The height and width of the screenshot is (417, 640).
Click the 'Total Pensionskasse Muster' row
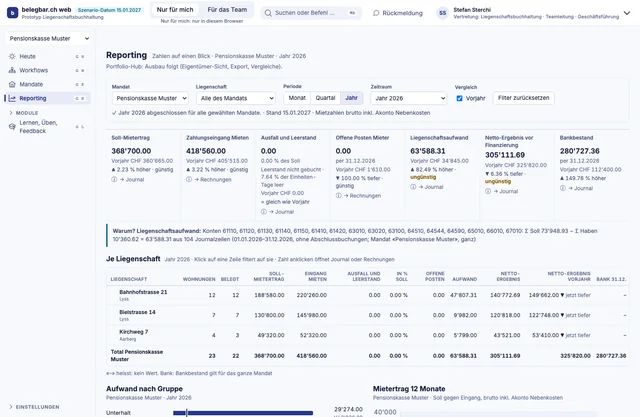367,355
